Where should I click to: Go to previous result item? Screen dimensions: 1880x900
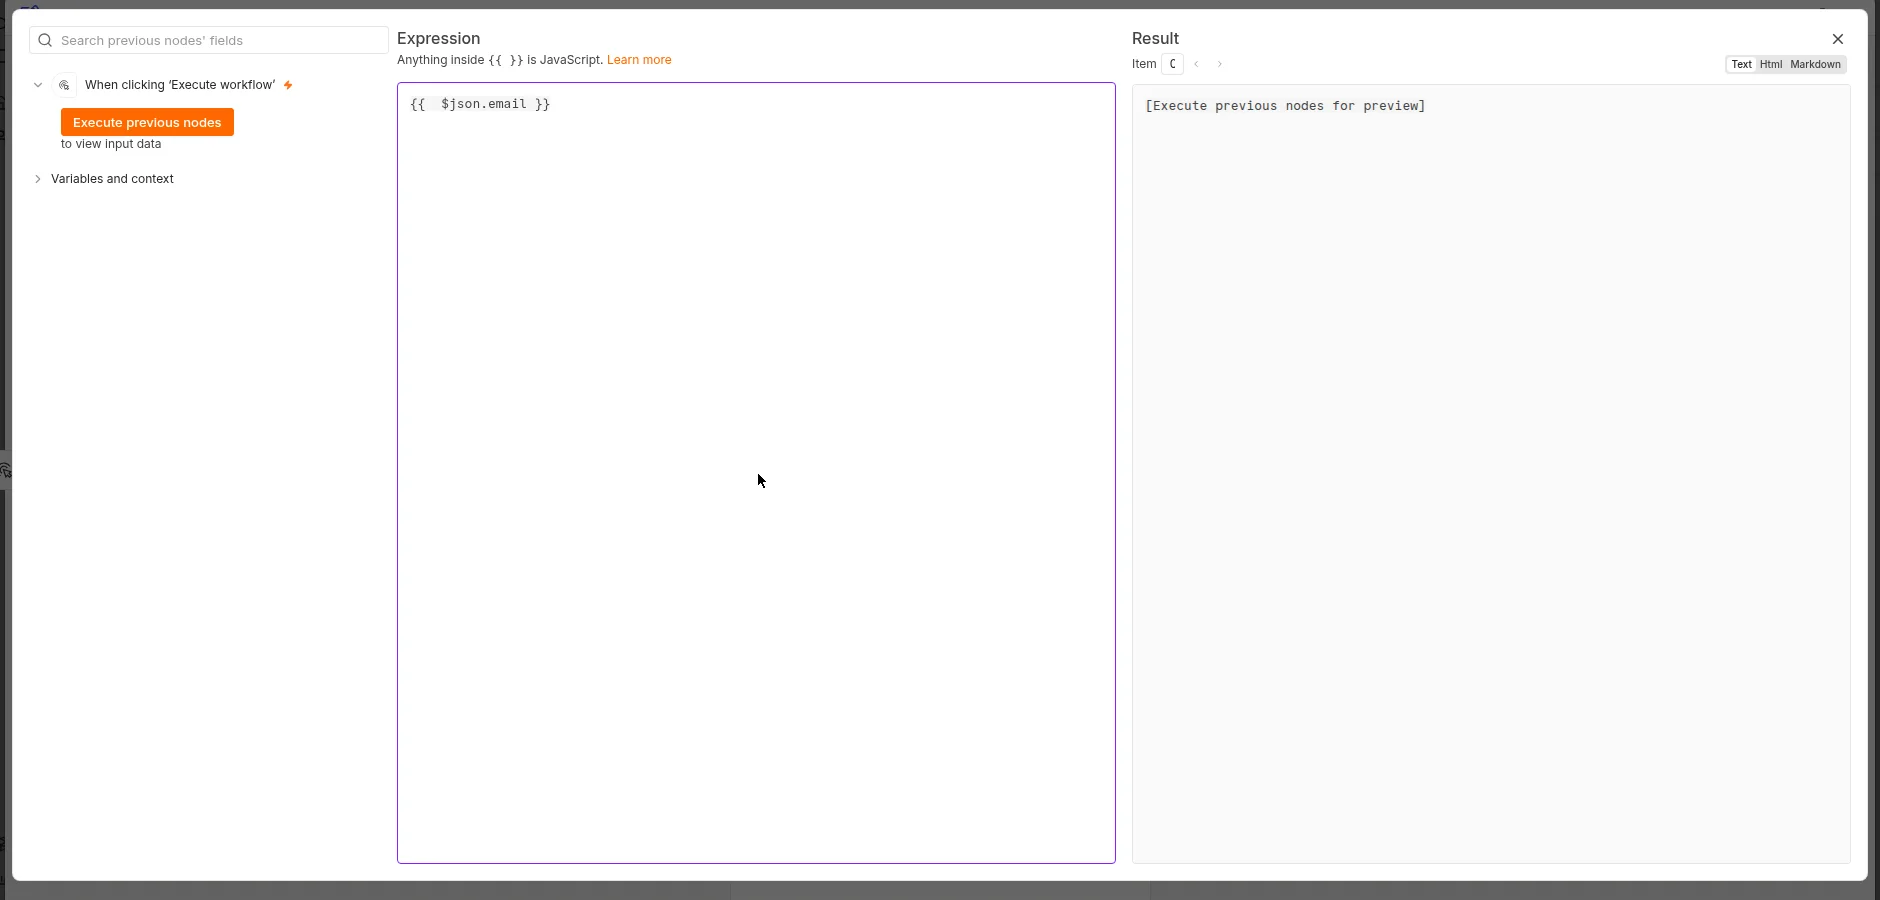tap(1197, 64)
